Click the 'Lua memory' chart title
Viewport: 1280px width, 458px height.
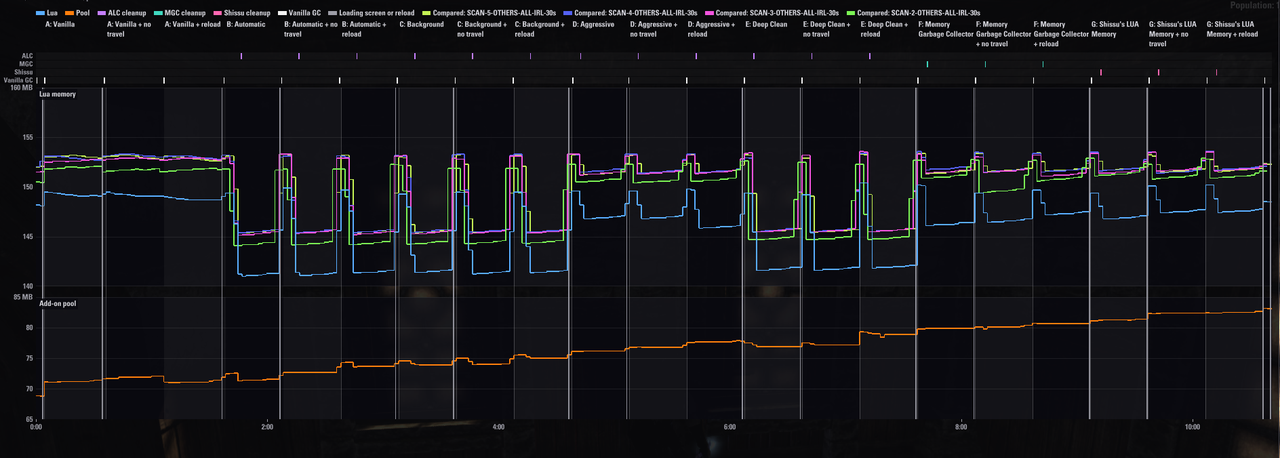pyautogui.click(x=58, y=94)
